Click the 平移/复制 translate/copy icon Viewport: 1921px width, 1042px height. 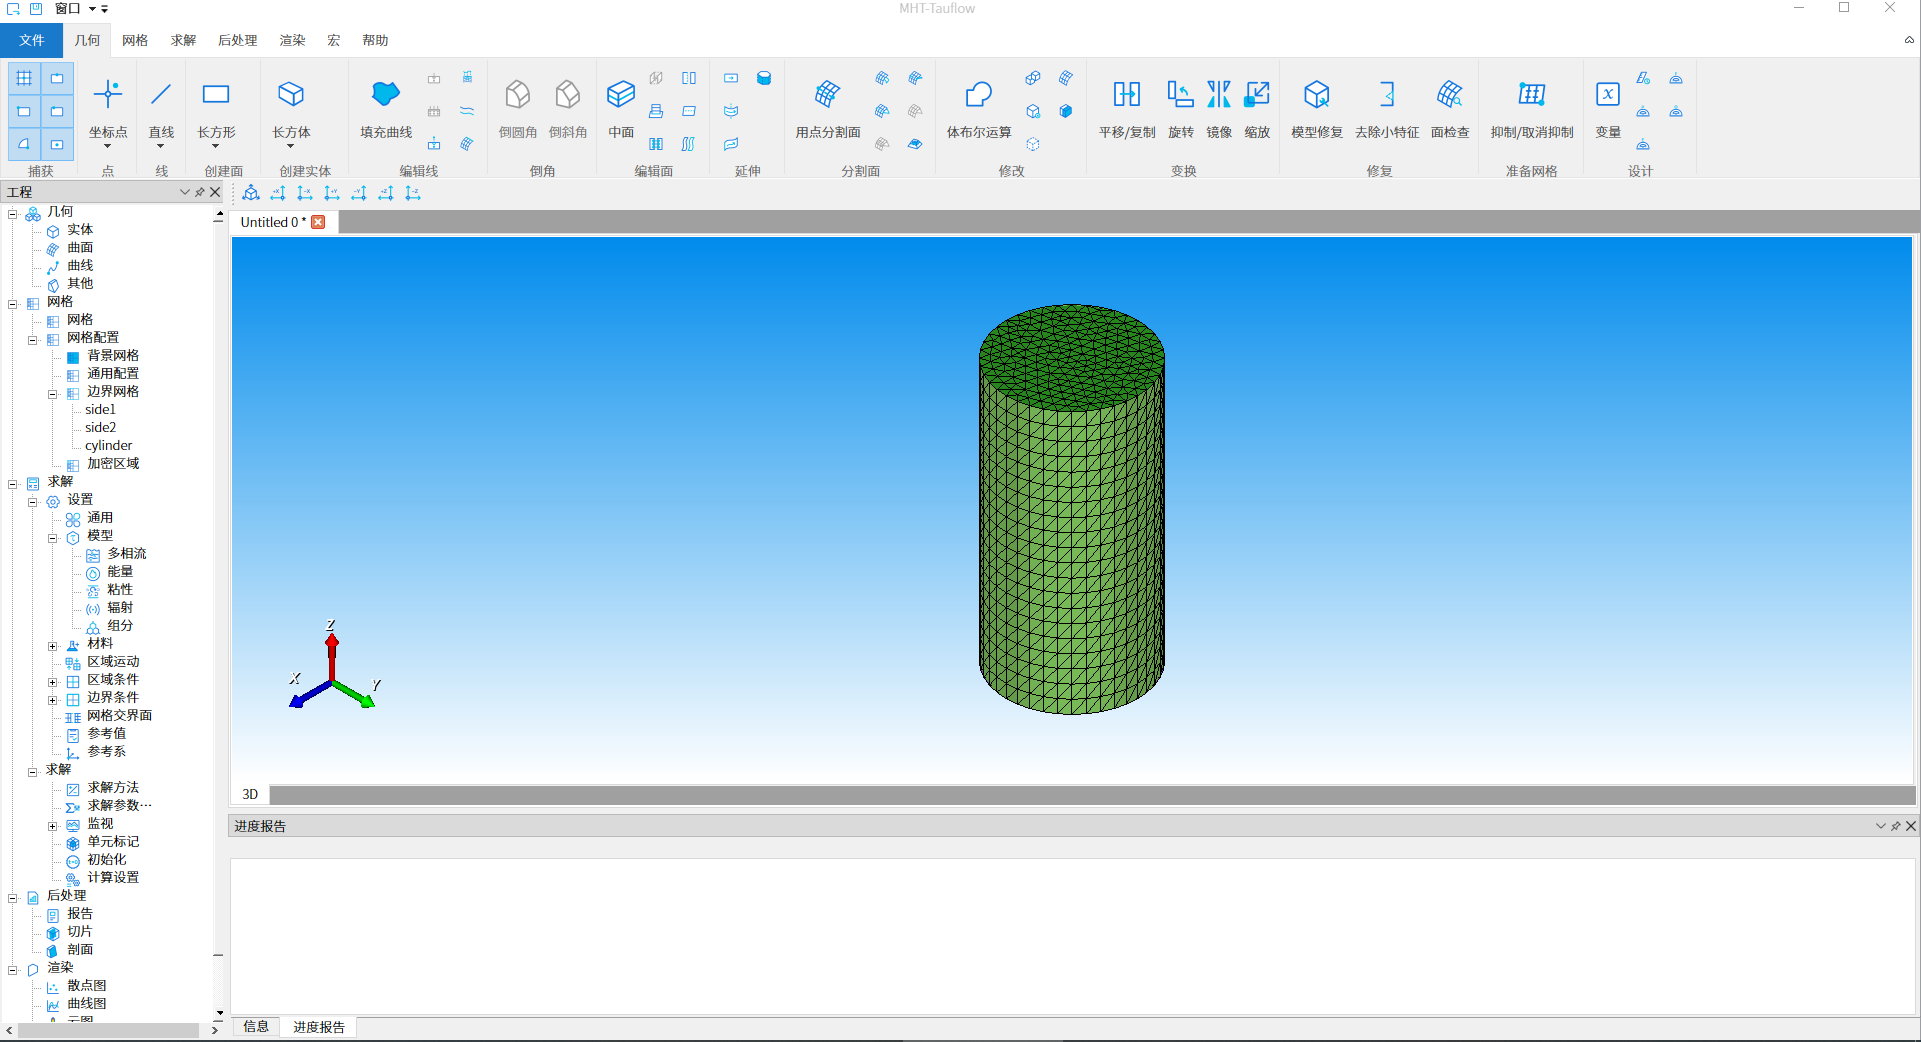tap(1126, 95)
